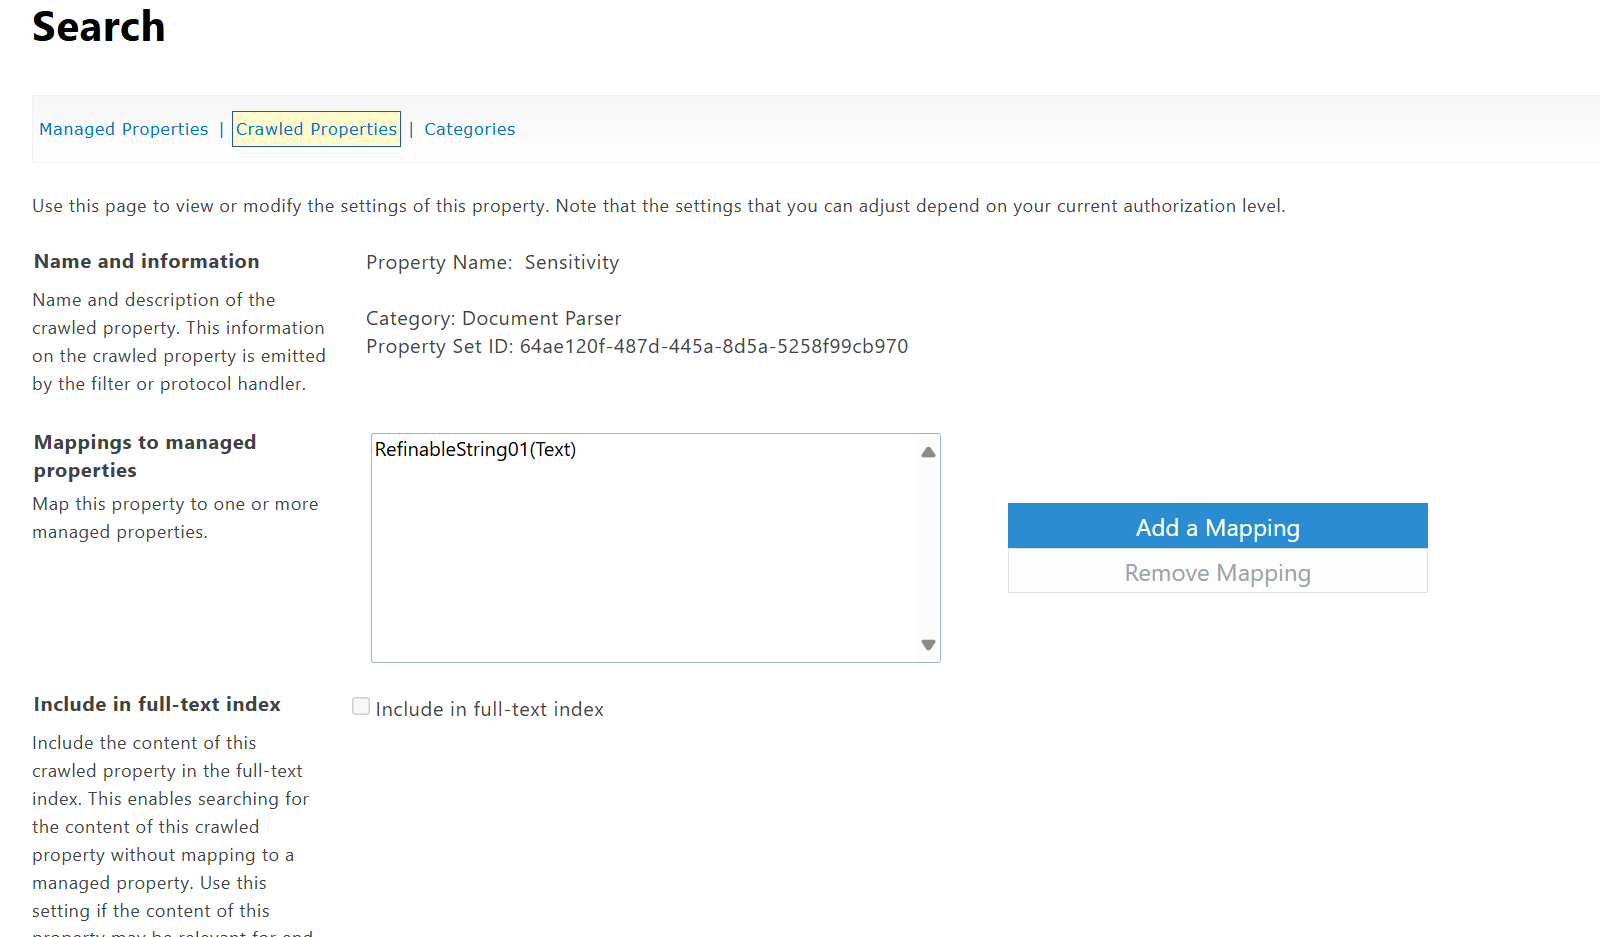This screenshot has width=1600, height=937.
Task: Click the page intro sentence about authorization level
Action: coord(658,206)
